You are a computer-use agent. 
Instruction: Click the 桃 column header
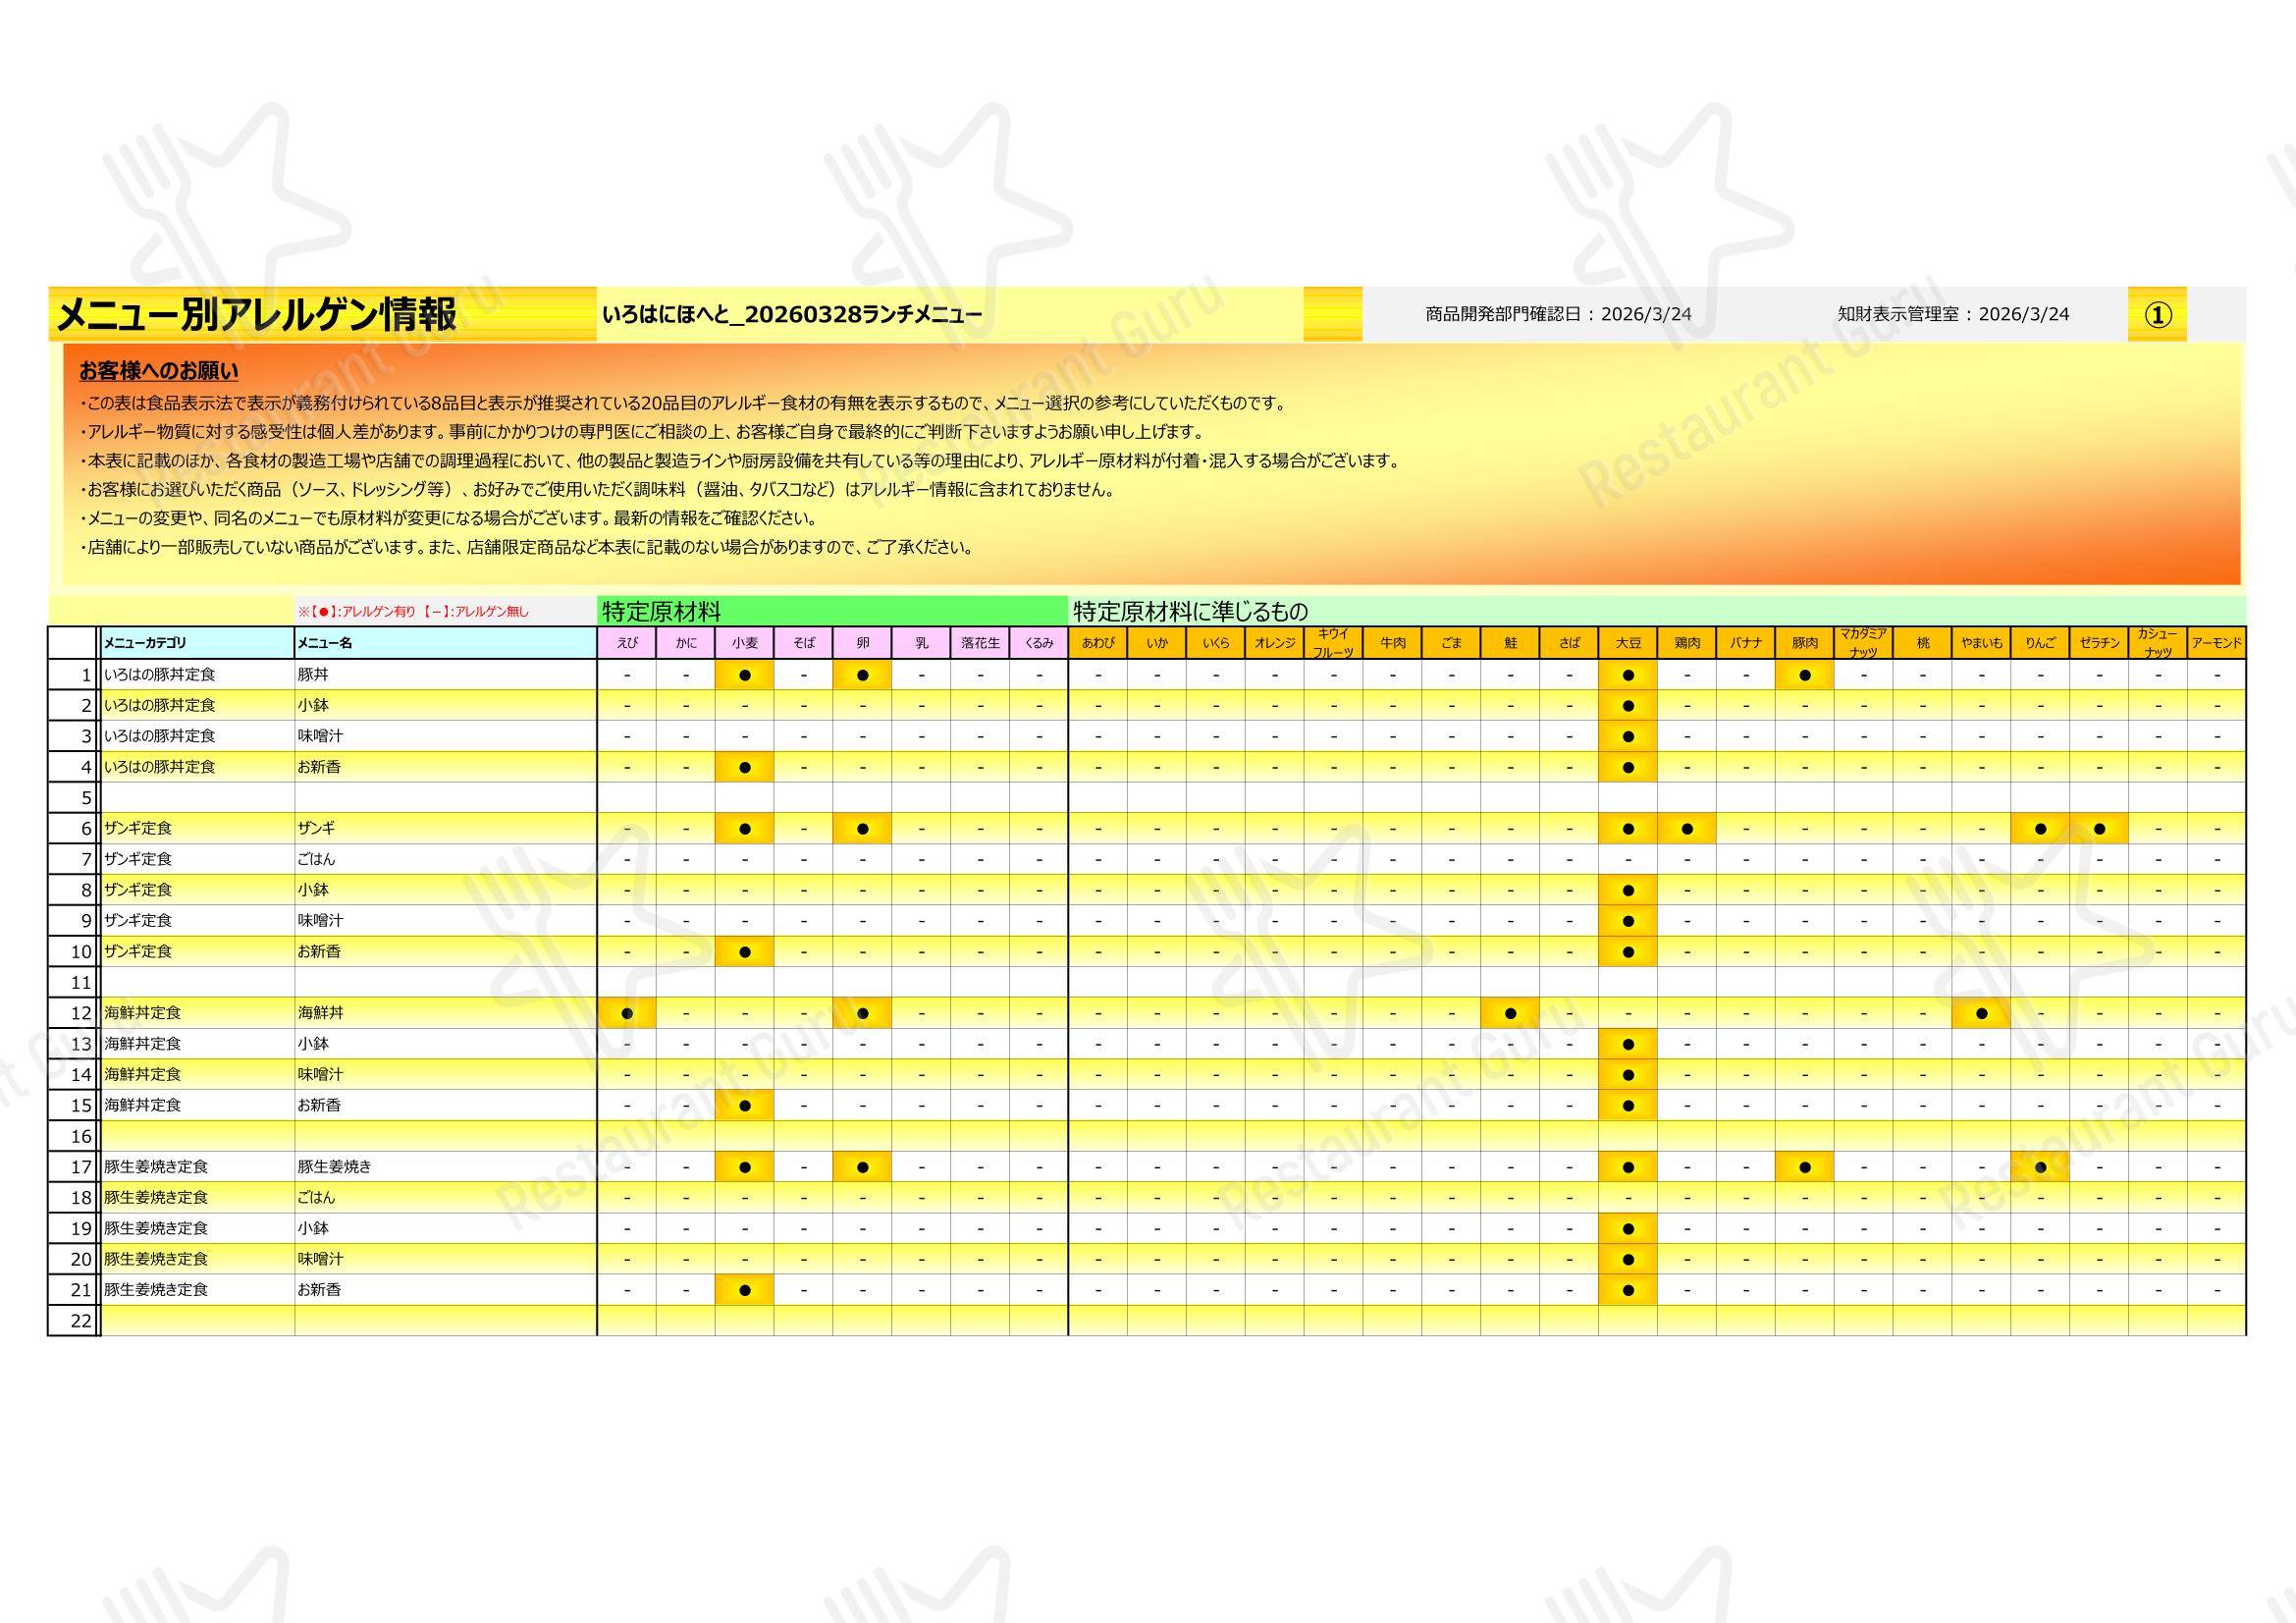click(x=1923, y=643)
